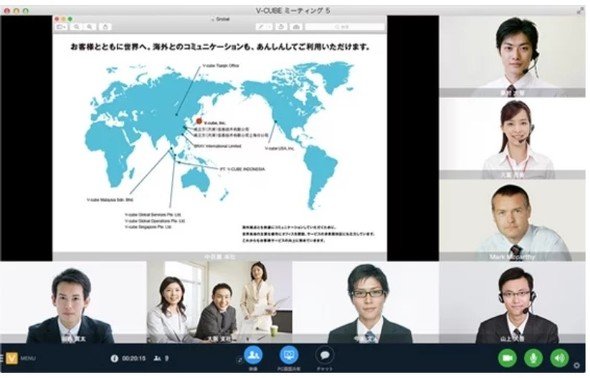Screen dimensions: 590x378
Task: Click the participants count icon
Action: (157, 358)
